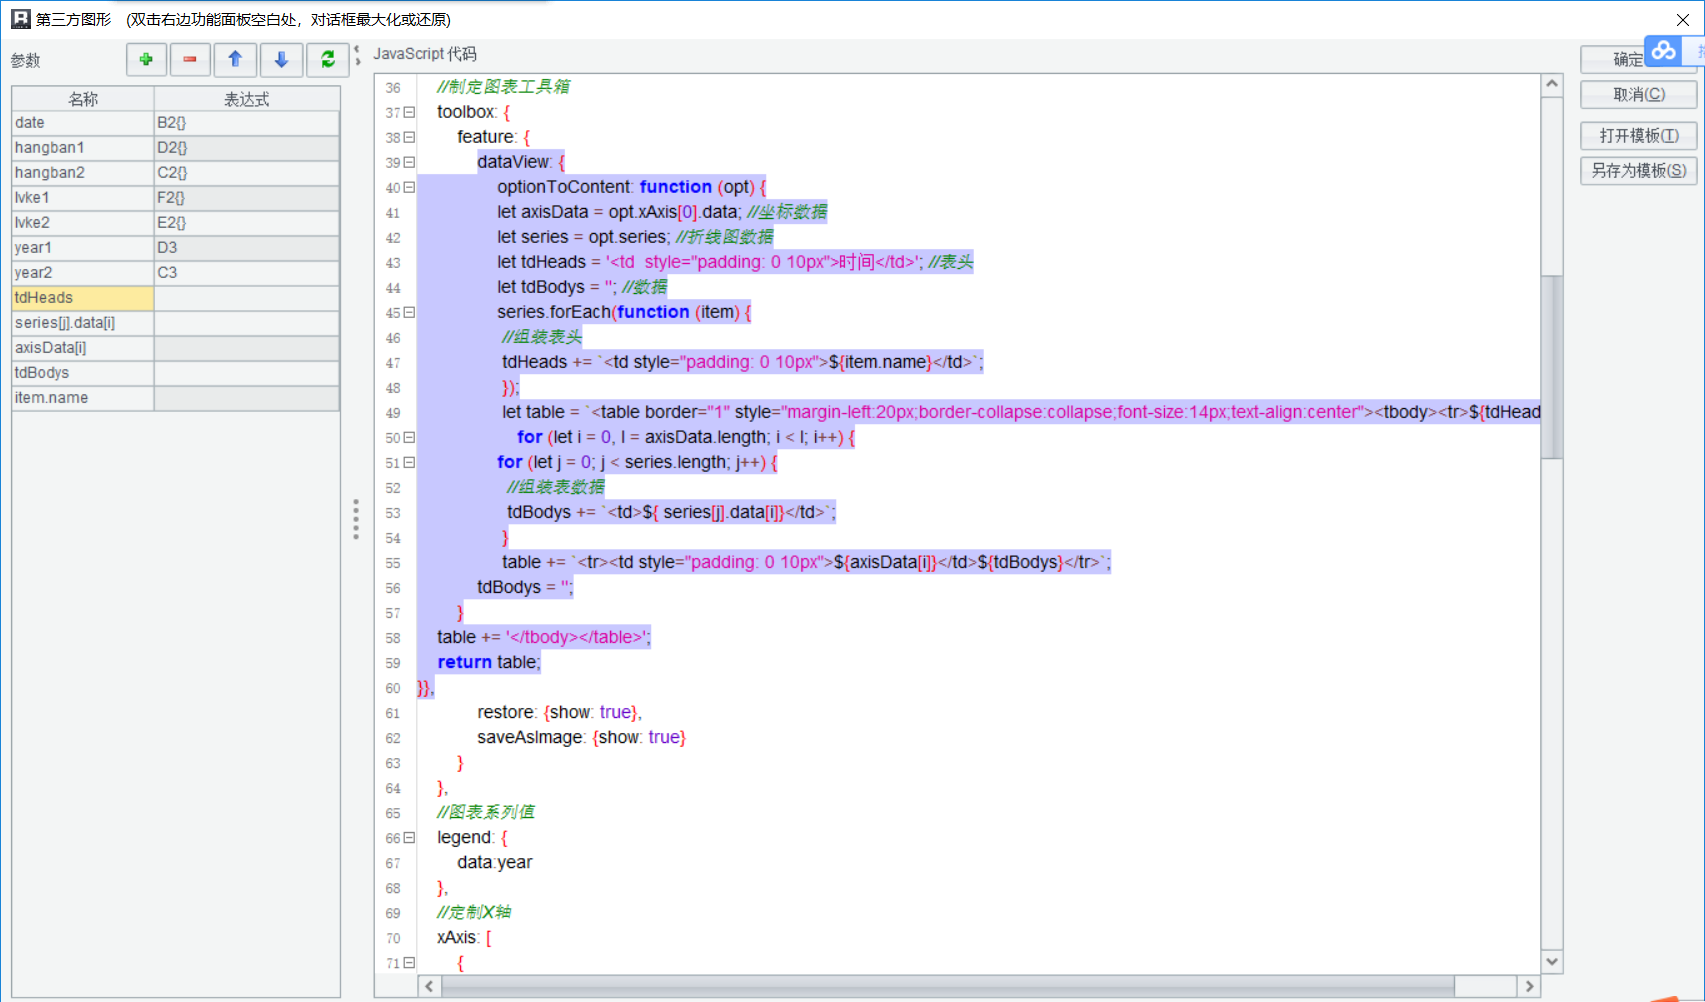Click the 打开模板 open template button
The height and width of the screenshot is (1002, 1705).
point(1638,136)
